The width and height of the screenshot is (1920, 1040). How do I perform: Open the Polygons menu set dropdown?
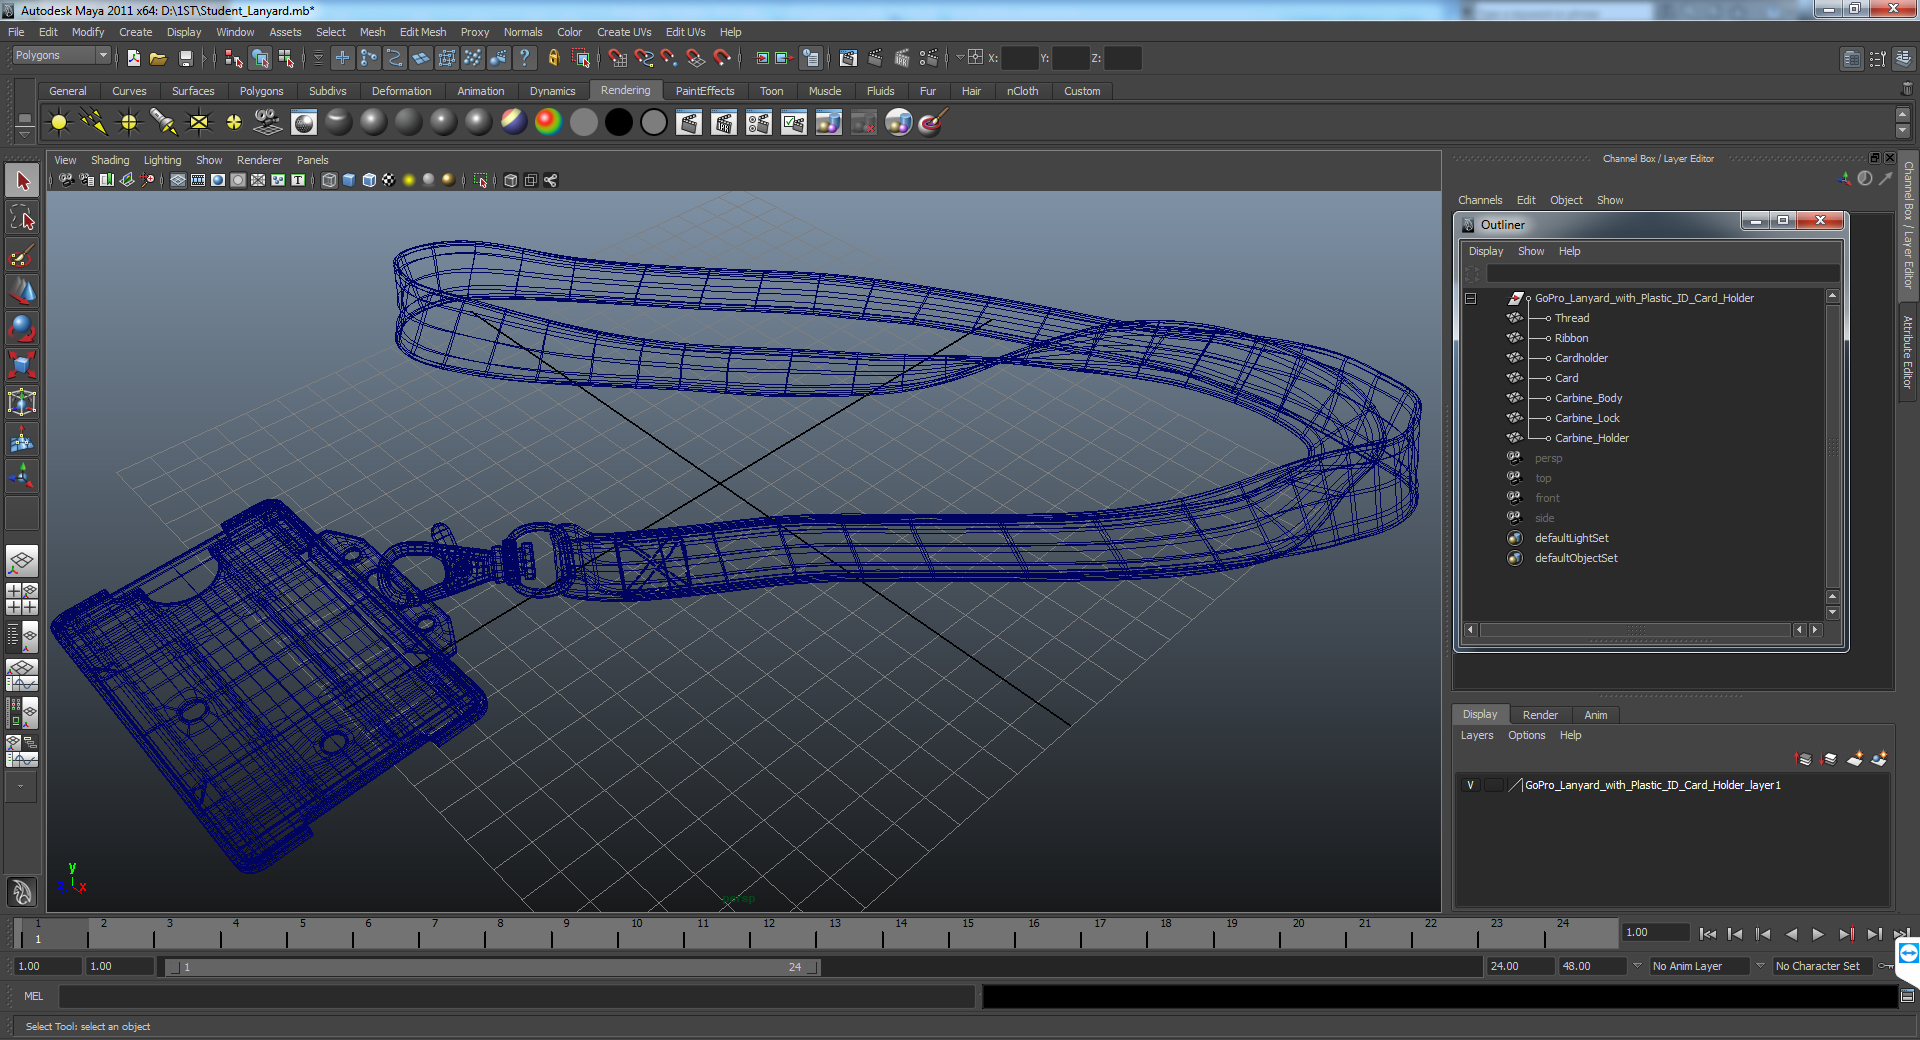(61, 56)
